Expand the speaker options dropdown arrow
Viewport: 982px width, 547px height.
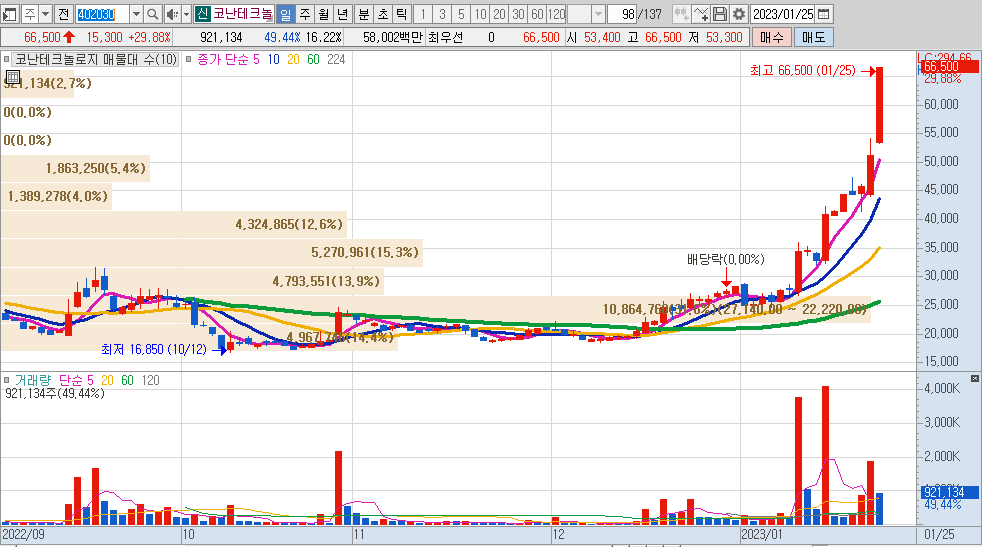coord(186,14)
